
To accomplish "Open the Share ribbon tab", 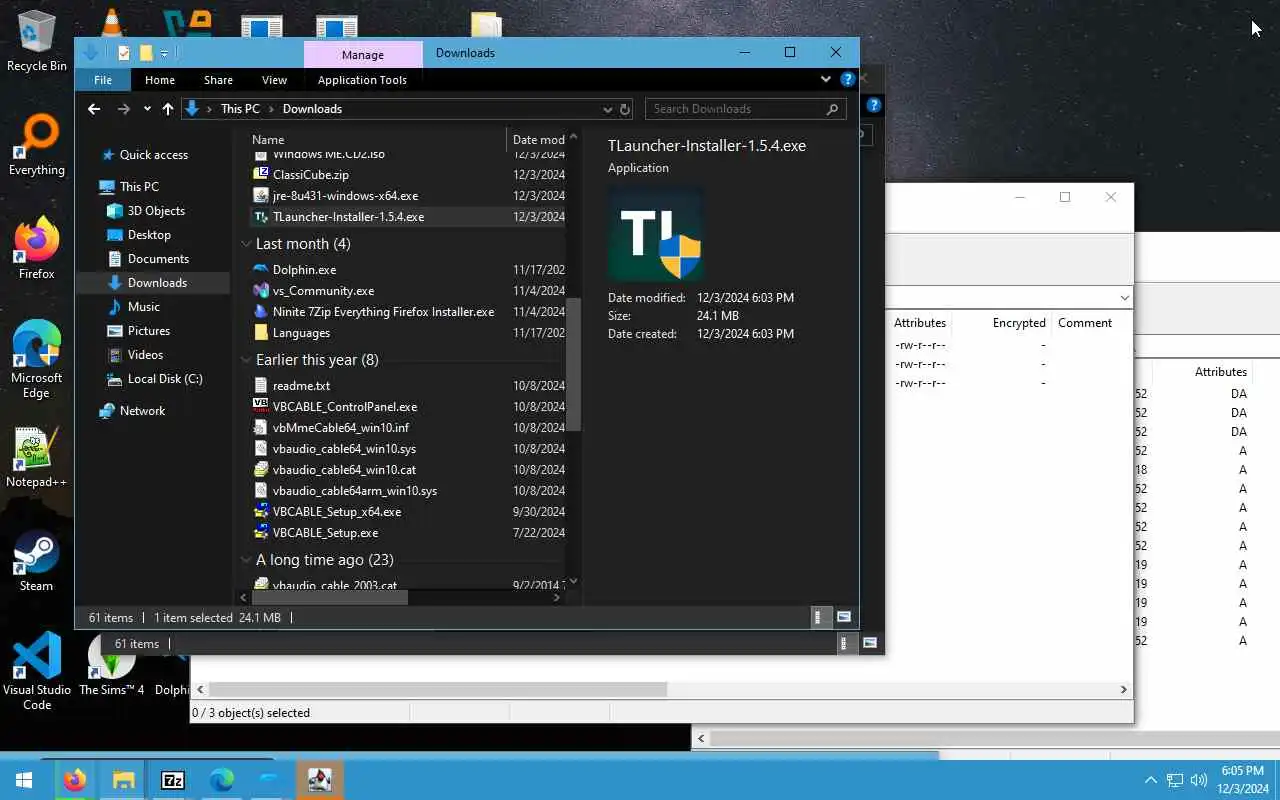I will pyautogui.click(x=218, y=80).
